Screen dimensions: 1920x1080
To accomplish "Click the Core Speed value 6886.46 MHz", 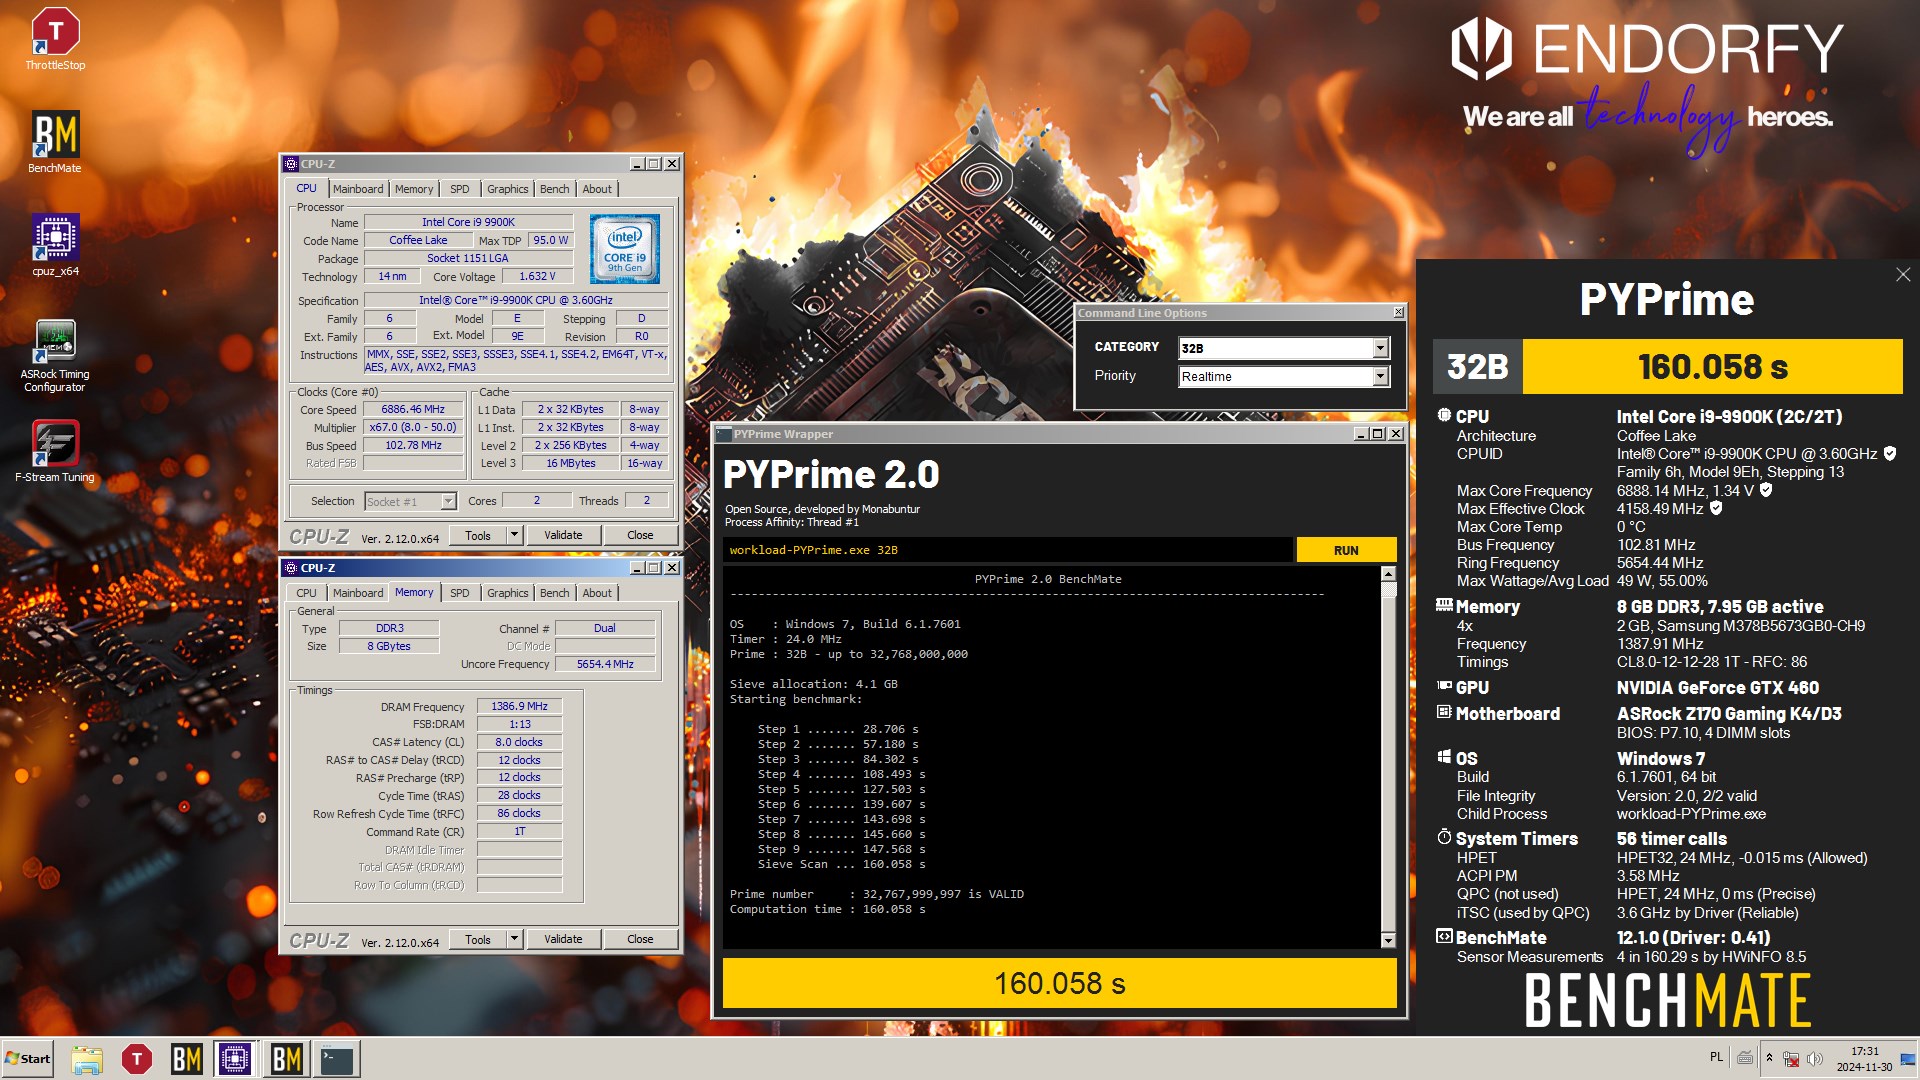I will click(x=413, y=409).
